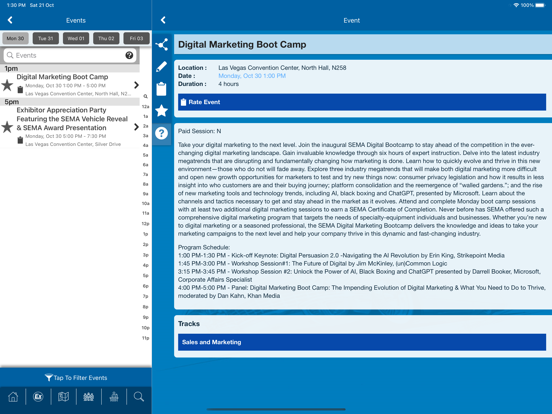Tap the Program Schedule line
Image resolution: width=552 pixels, height=414 pixels.
coord(204,247)
